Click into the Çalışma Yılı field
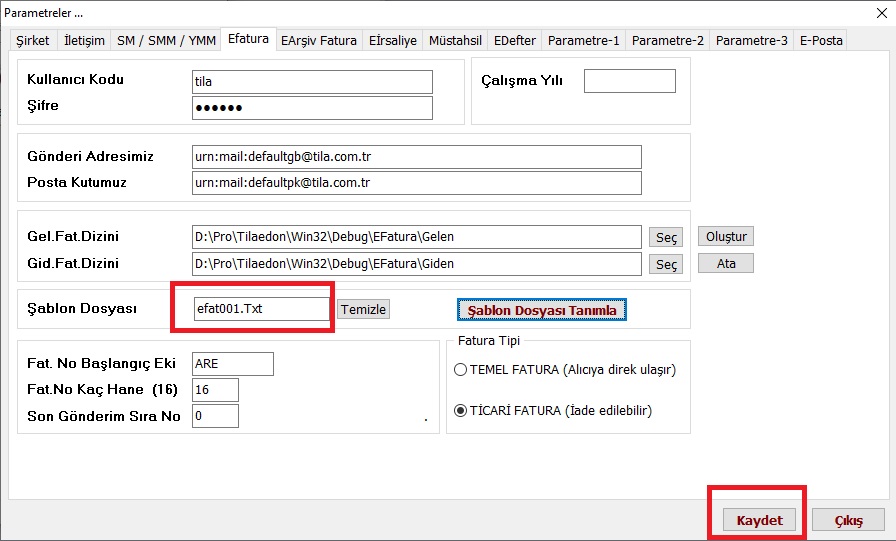This screenshot has height=541, width=896. pyautogui.click(x=629, y=81)
